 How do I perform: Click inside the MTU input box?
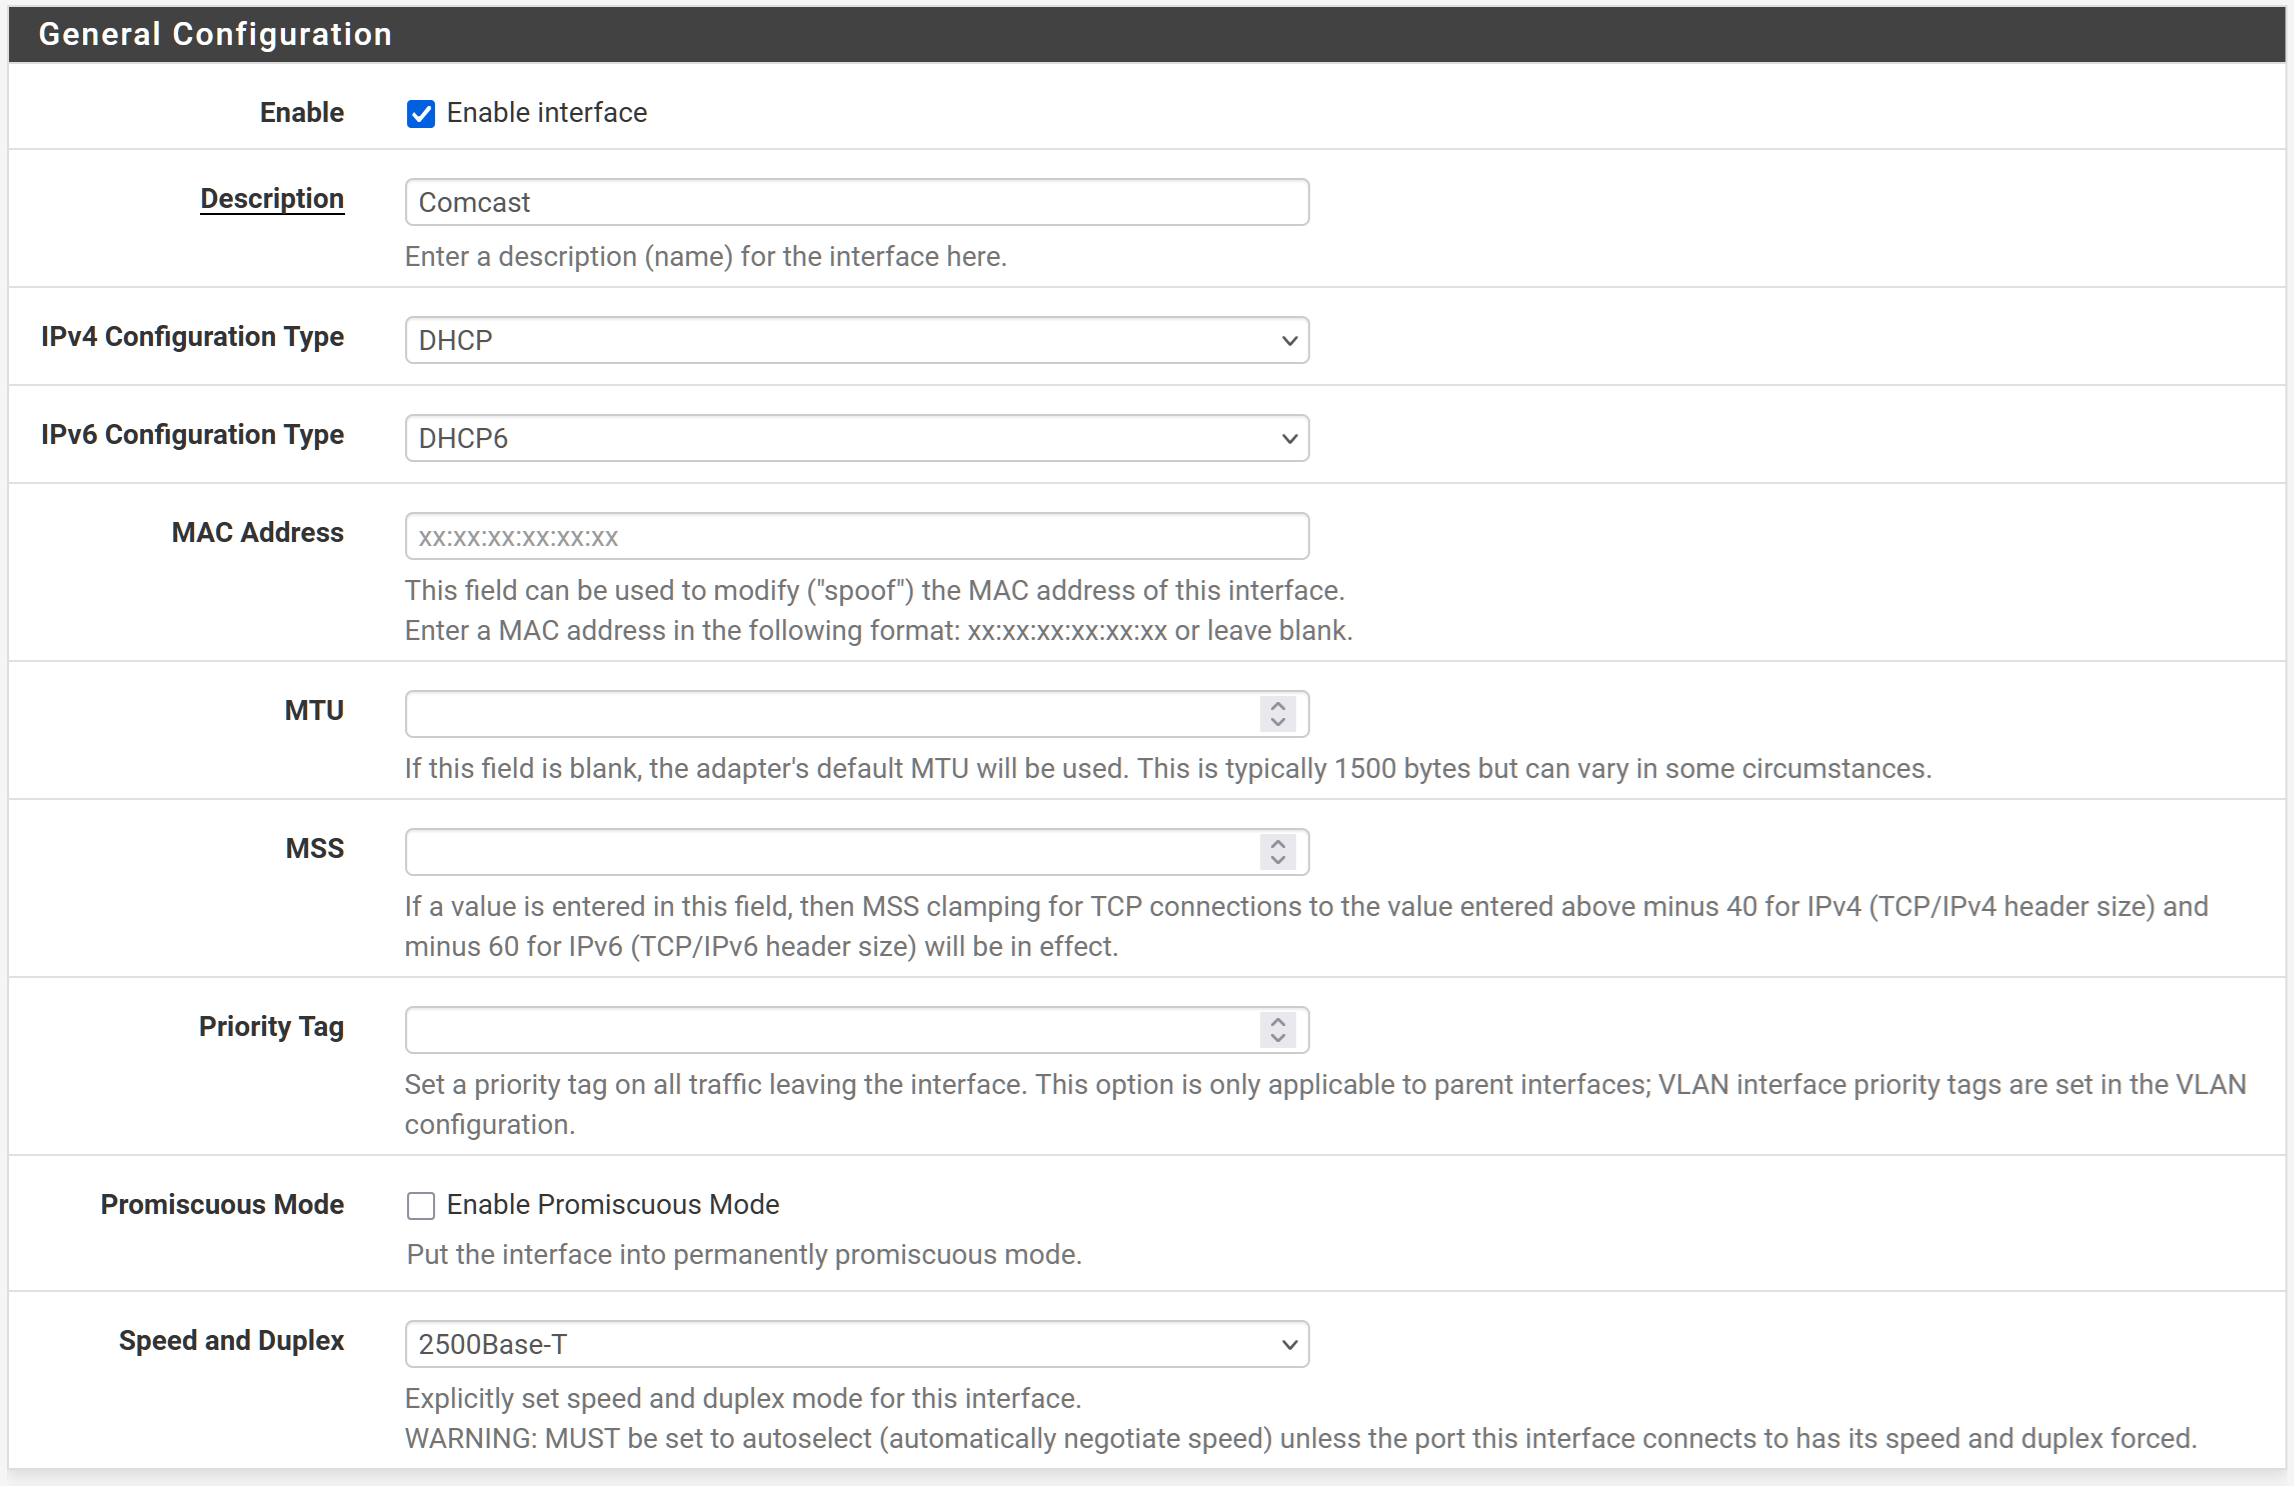pyautogui.click(x=830, y=714)
